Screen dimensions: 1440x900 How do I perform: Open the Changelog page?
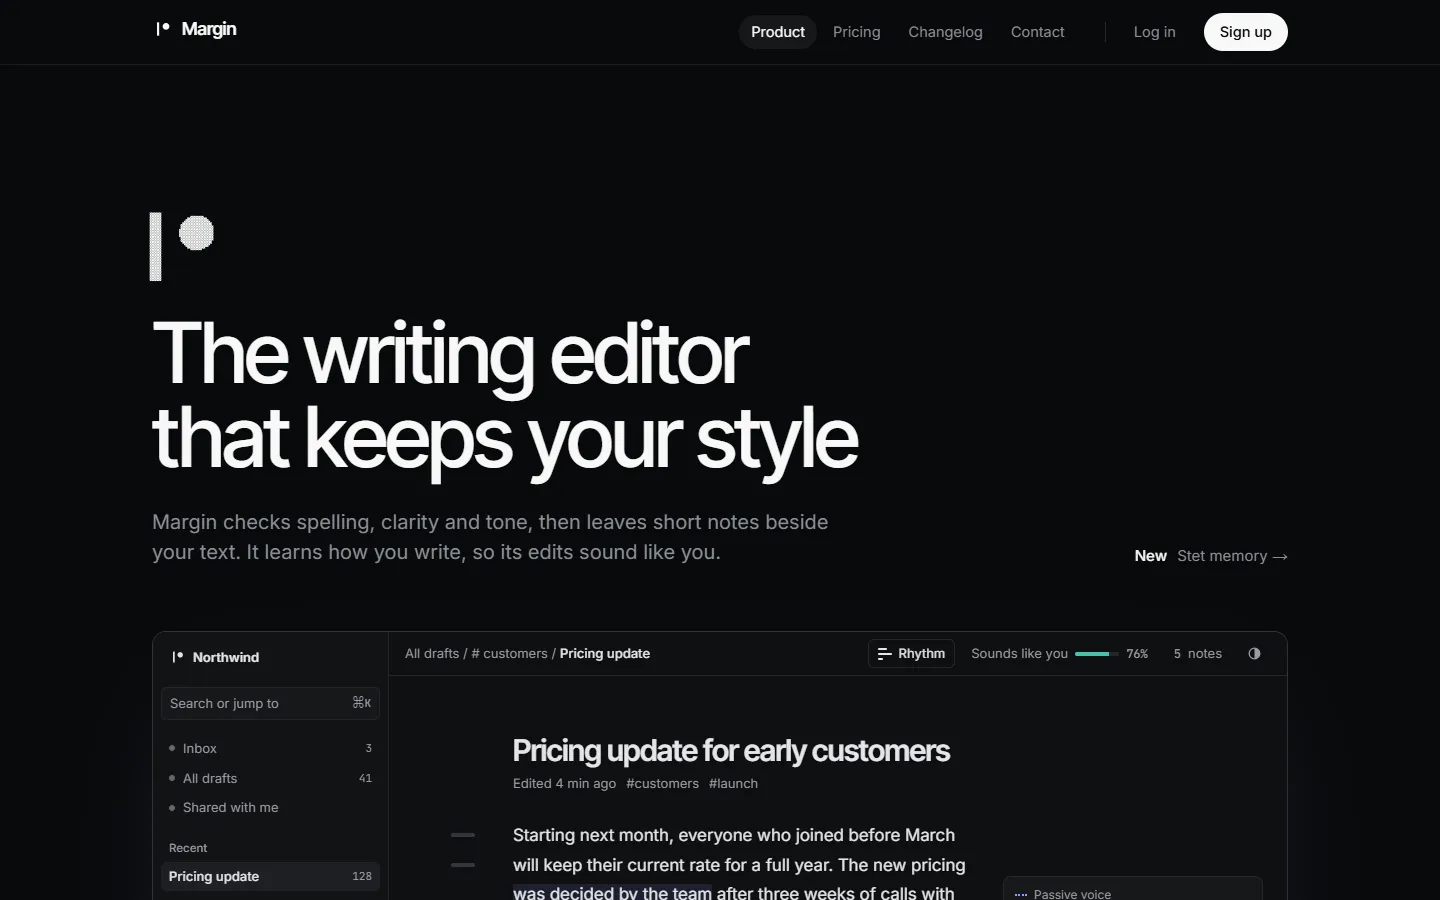(945, 32)
